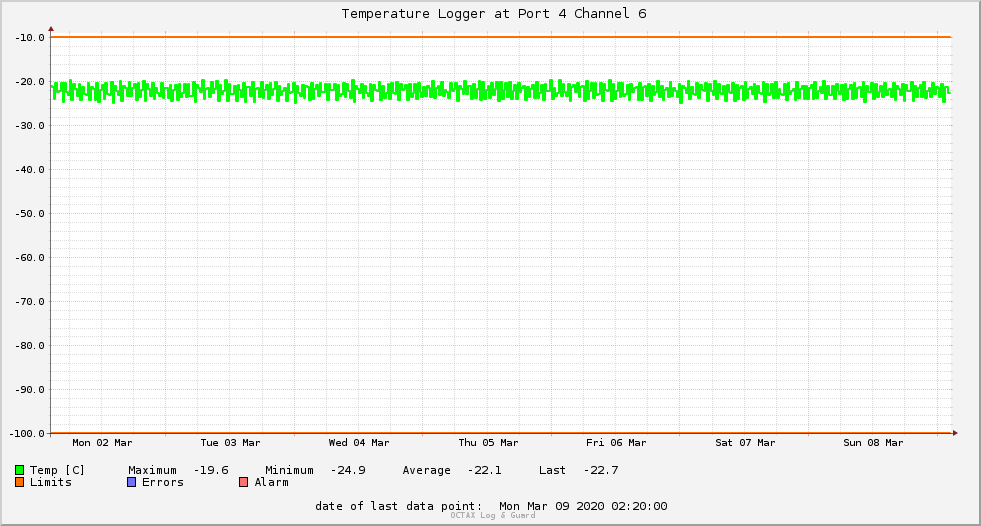Click the -100.0 y-axis label
Viewport: 981px width, 526px height.
[x=28, y=433]
